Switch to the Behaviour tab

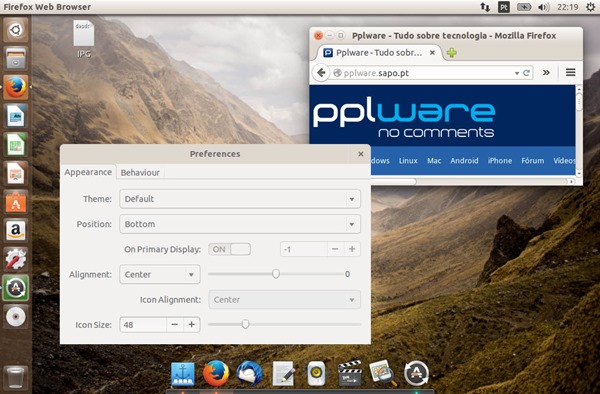tap(140, 173)
